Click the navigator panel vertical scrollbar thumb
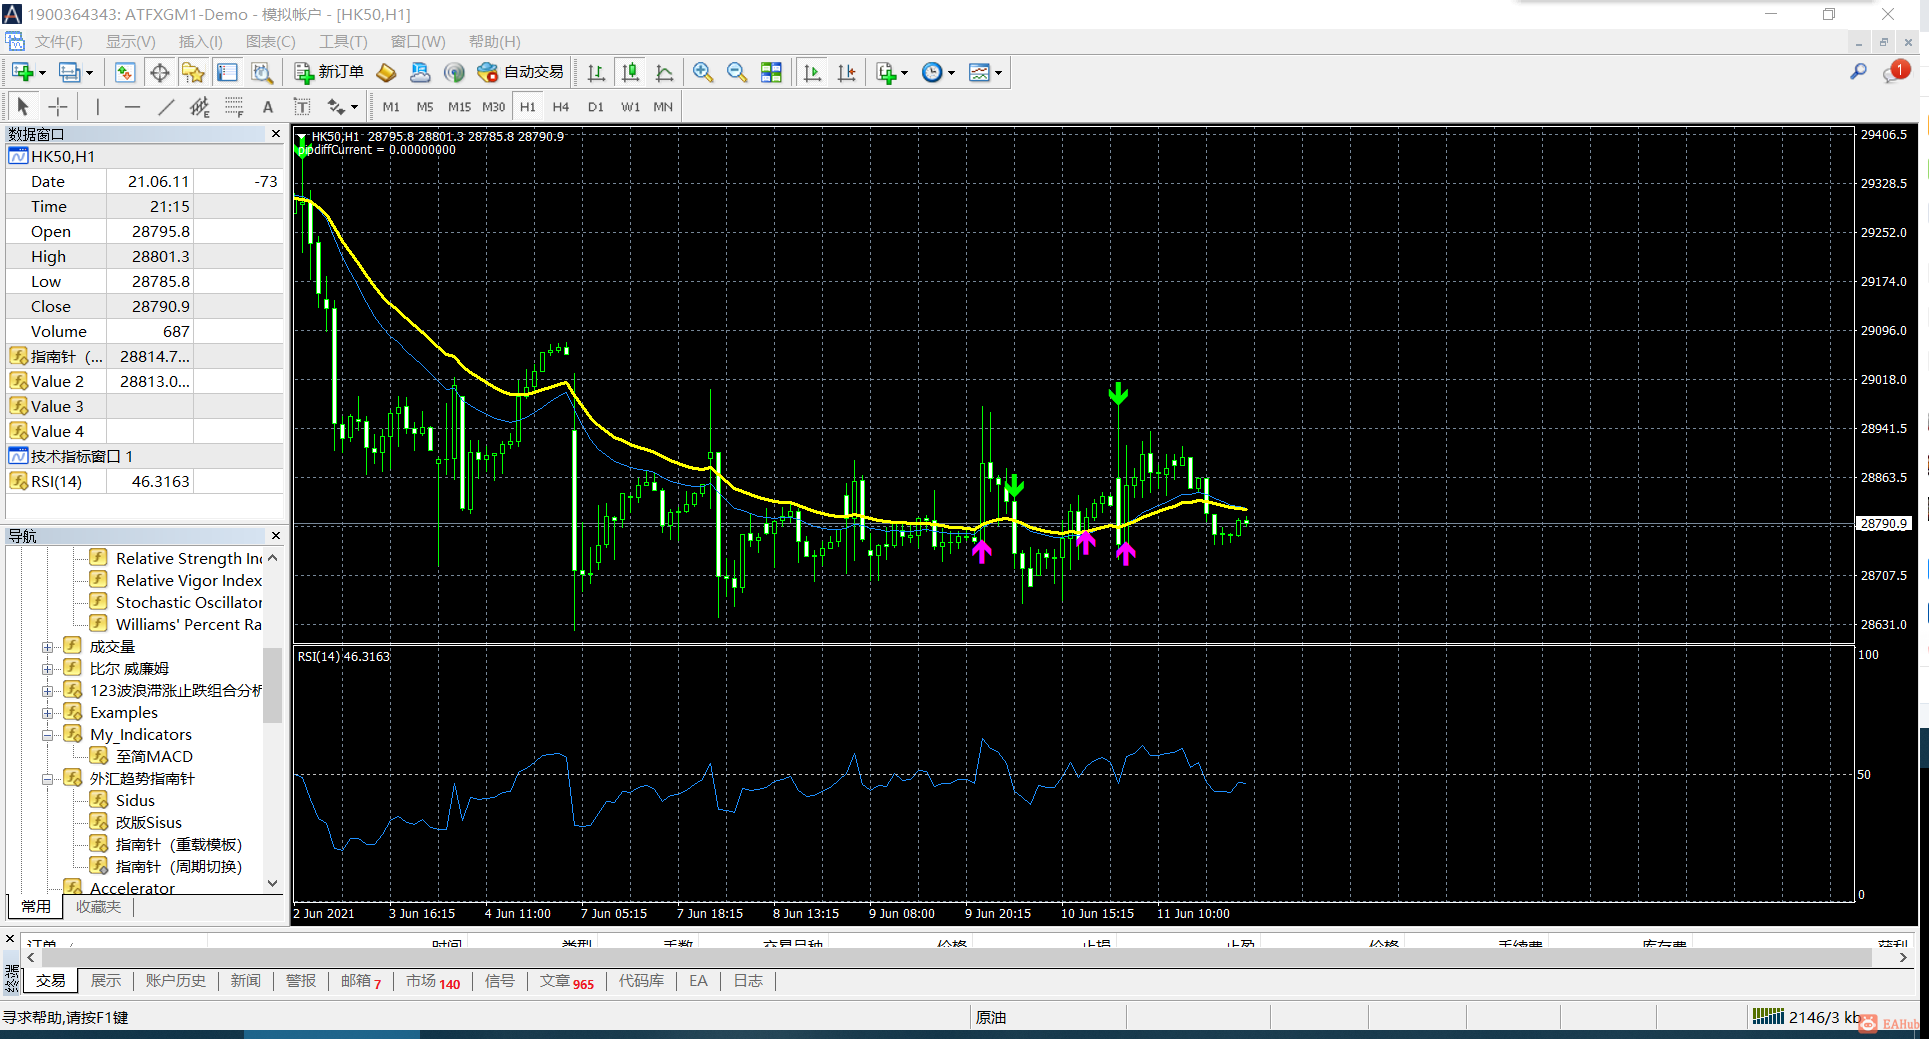The image size is (1929, 1039). coord(272,685)
